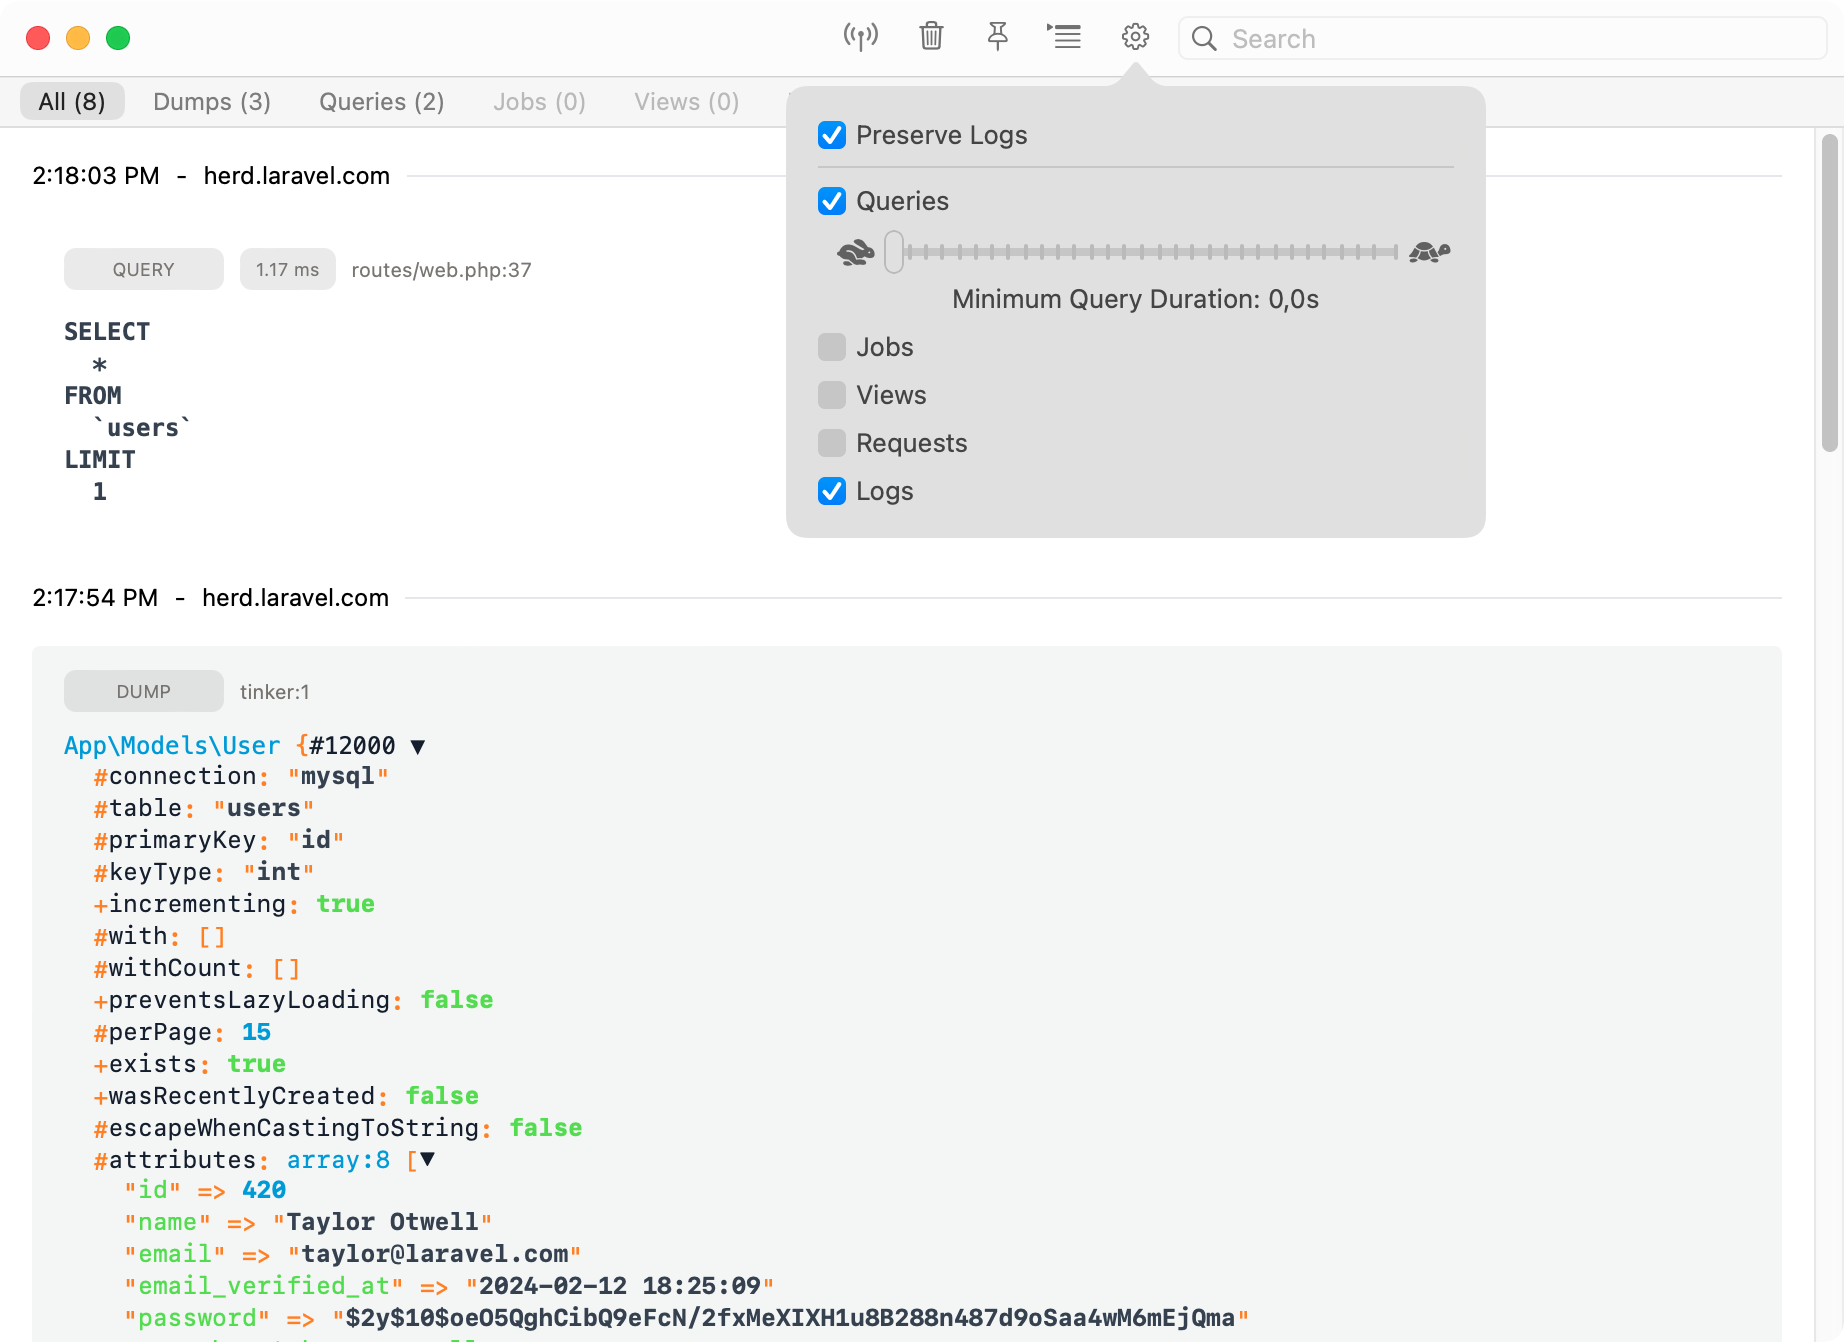Collapse the attributes array:8 triangle
The width and height of the screenshot is (1844, 1342).
428,1160
